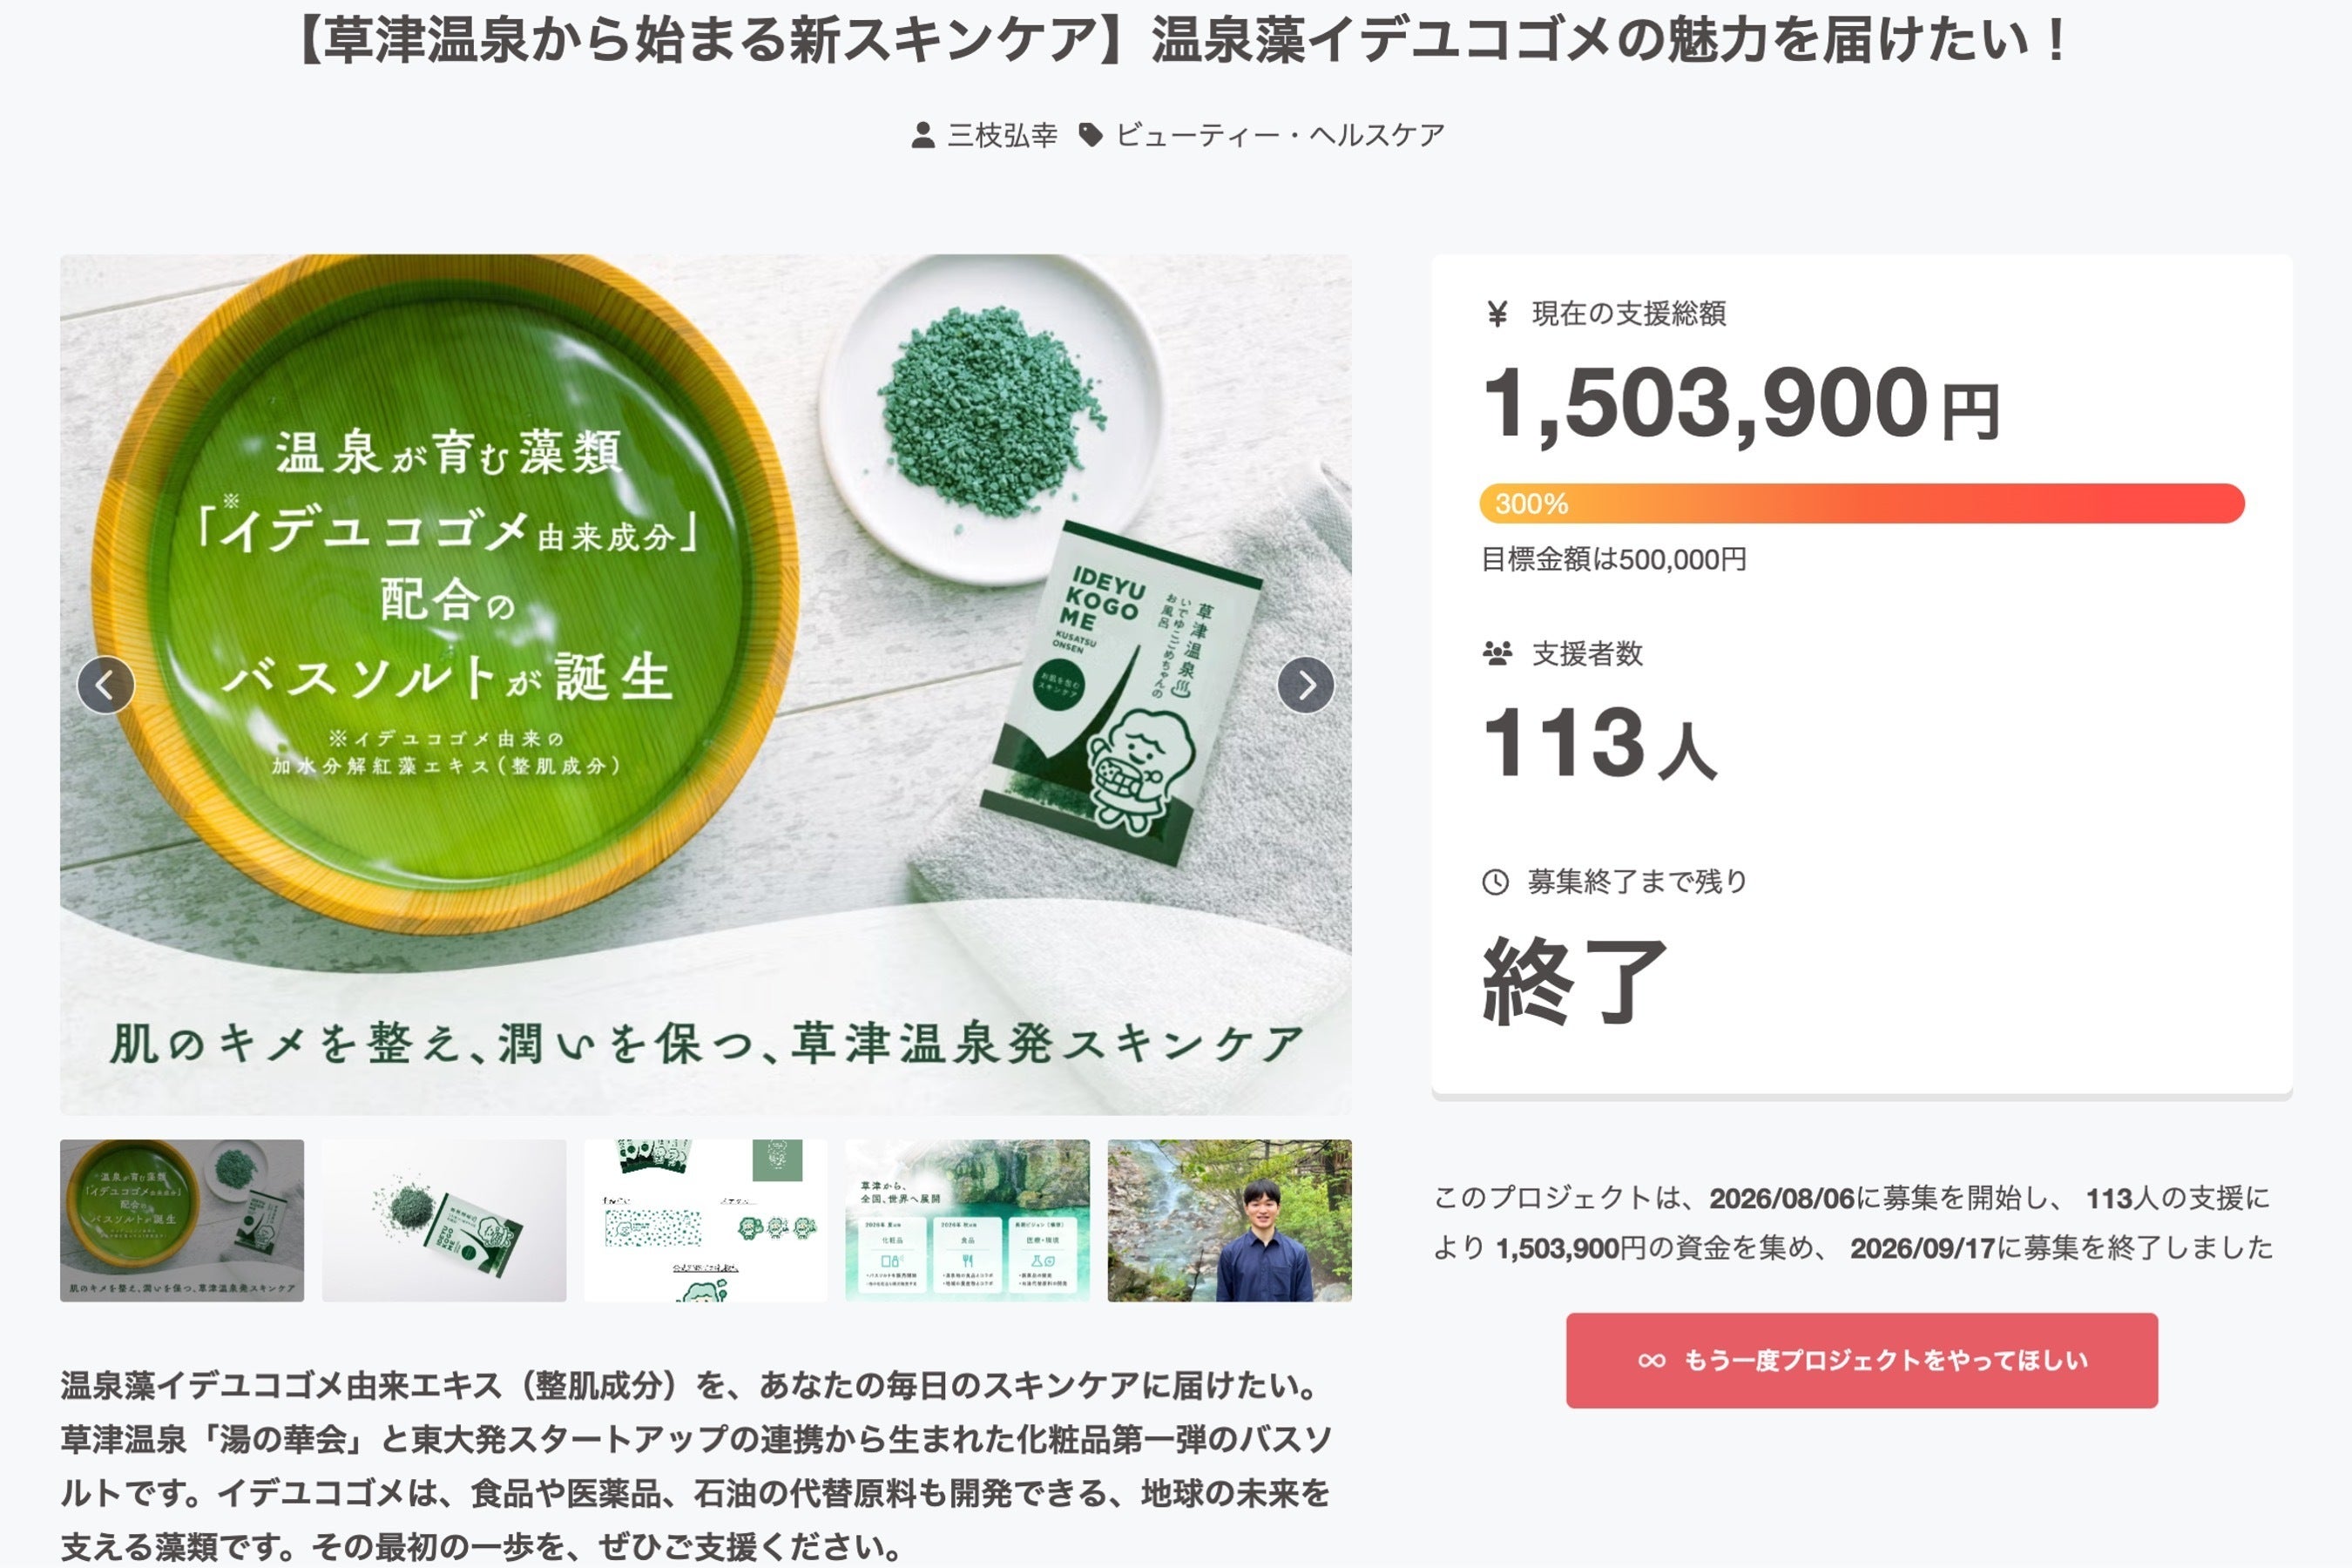2352x1568 pixels.
Task: Select the fourth thumbnail with roadmap chart
Action: coord(968,1220)
